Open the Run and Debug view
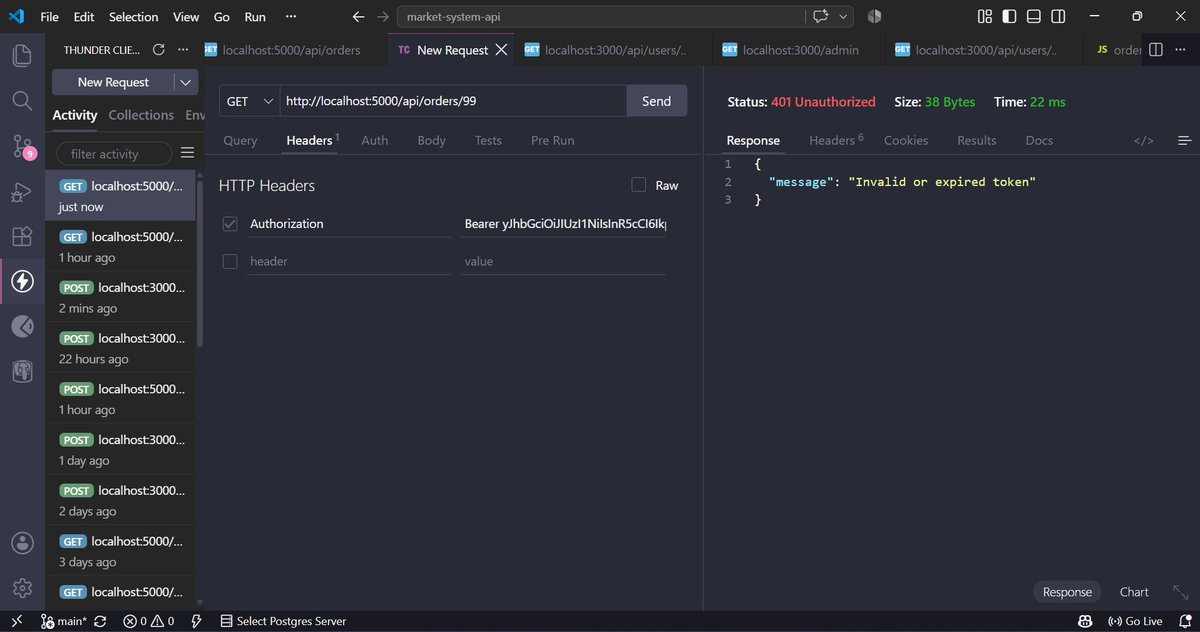Screen dimensions: 1200x632 [22, 192]
